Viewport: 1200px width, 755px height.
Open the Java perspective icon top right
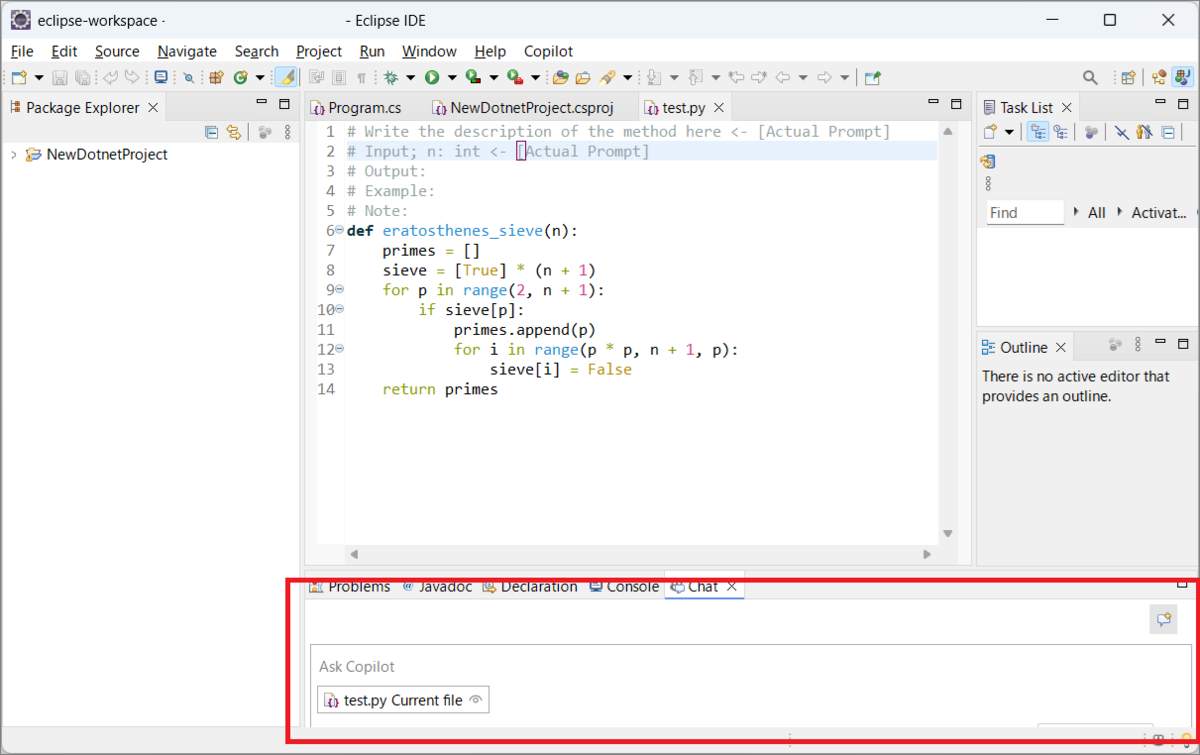click(1181, 76)
